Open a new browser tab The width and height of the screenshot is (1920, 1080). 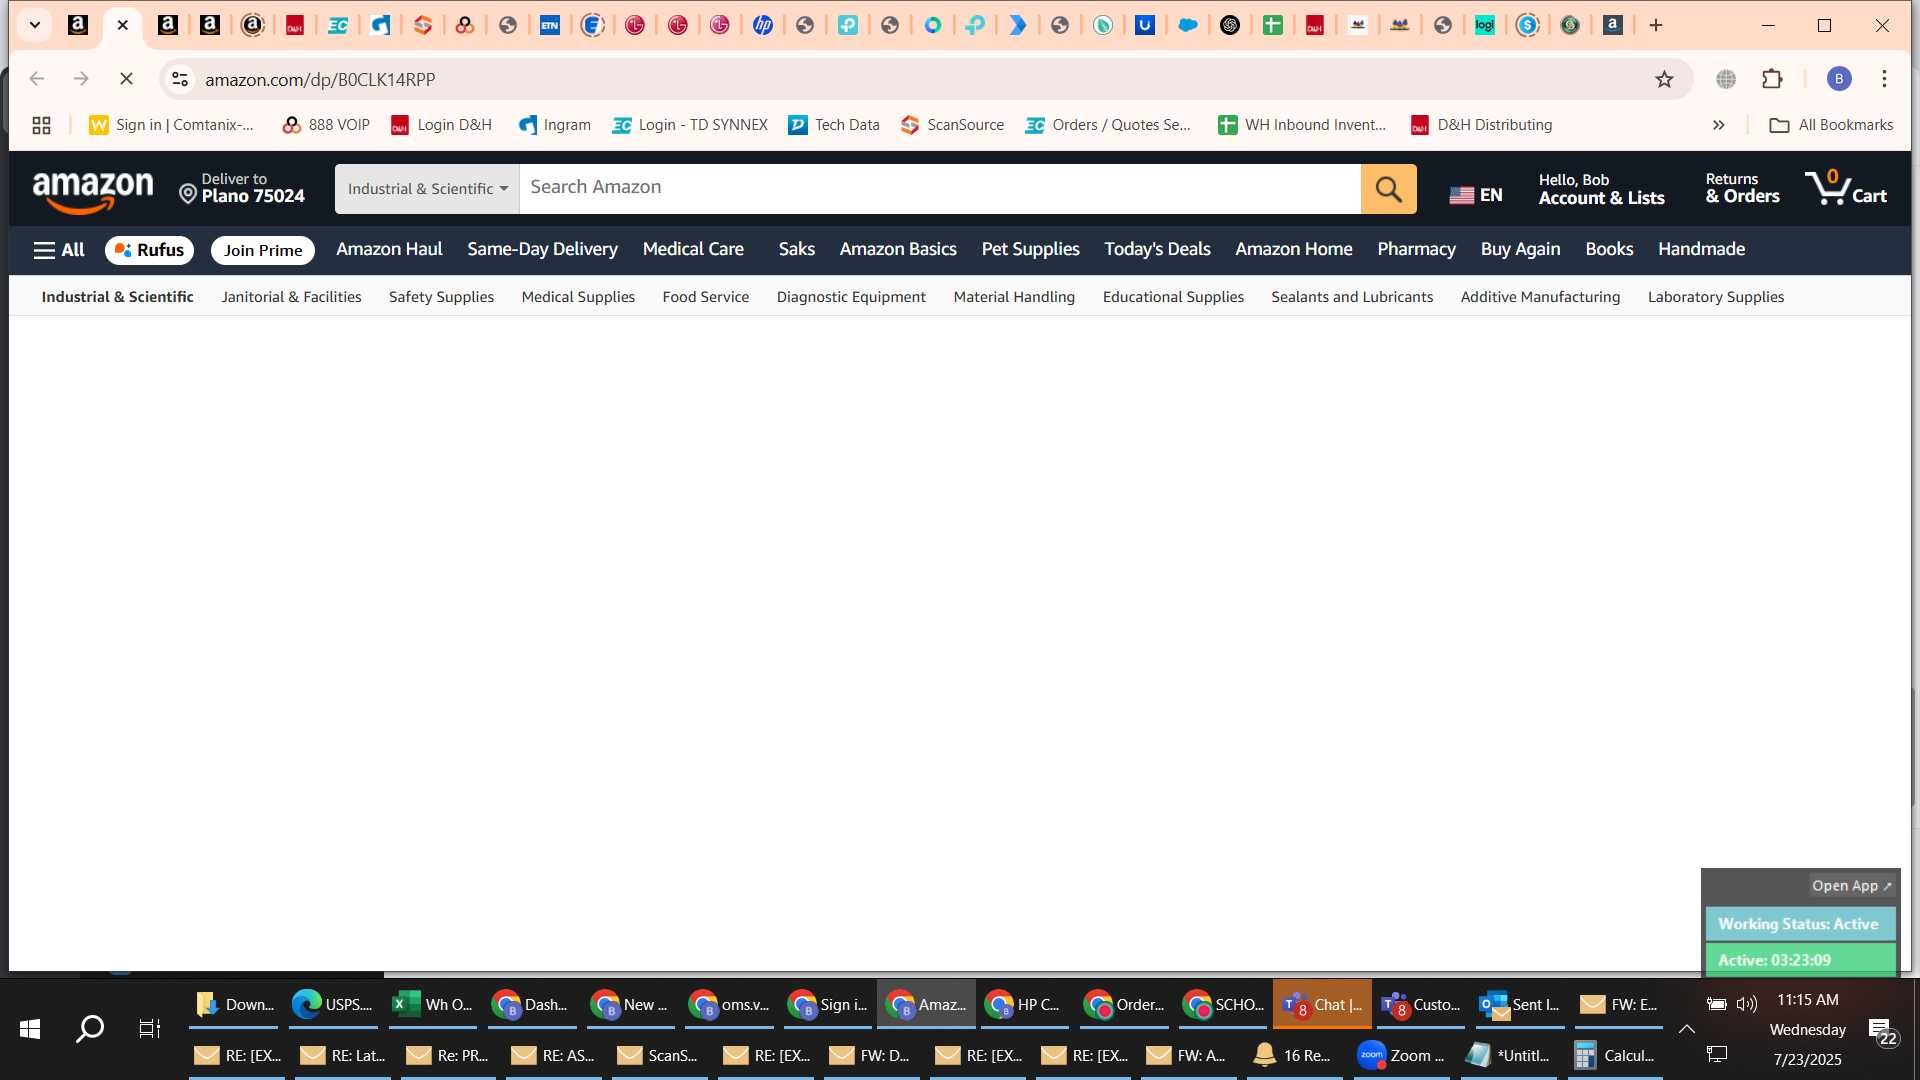pos(1656,25)
